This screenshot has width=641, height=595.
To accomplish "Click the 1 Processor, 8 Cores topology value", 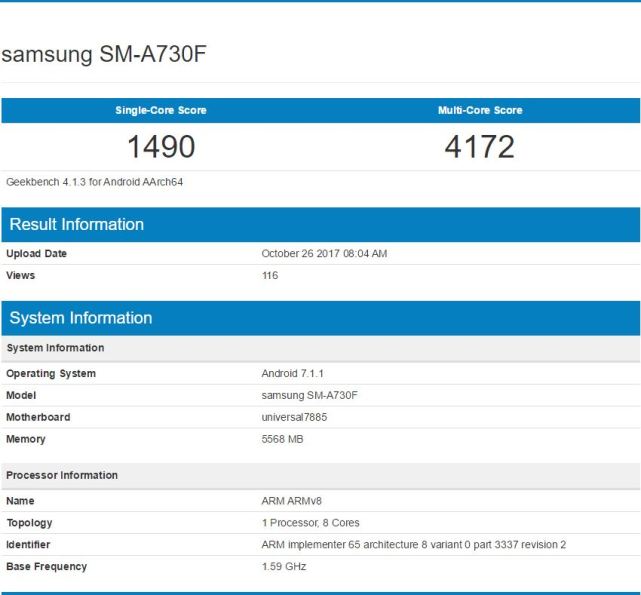I will tap(310, 523).
